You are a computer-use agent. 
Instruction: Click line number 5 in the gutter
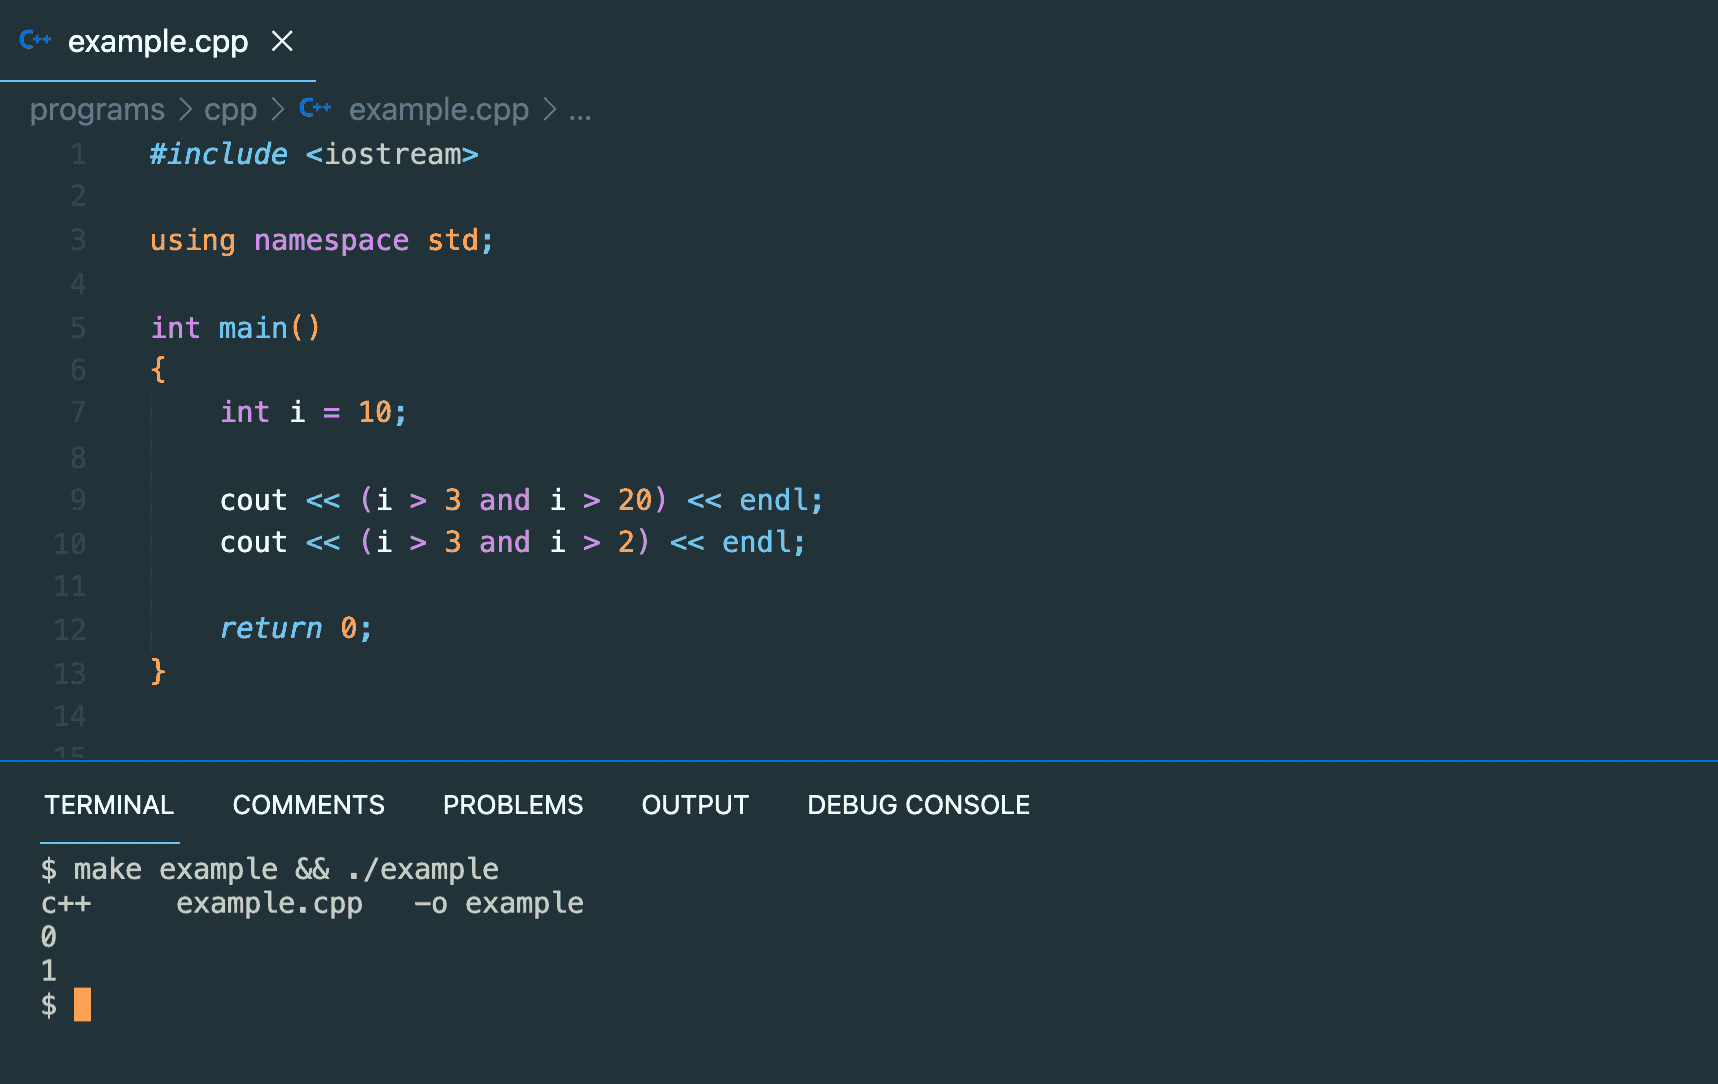tap(78, 328)
